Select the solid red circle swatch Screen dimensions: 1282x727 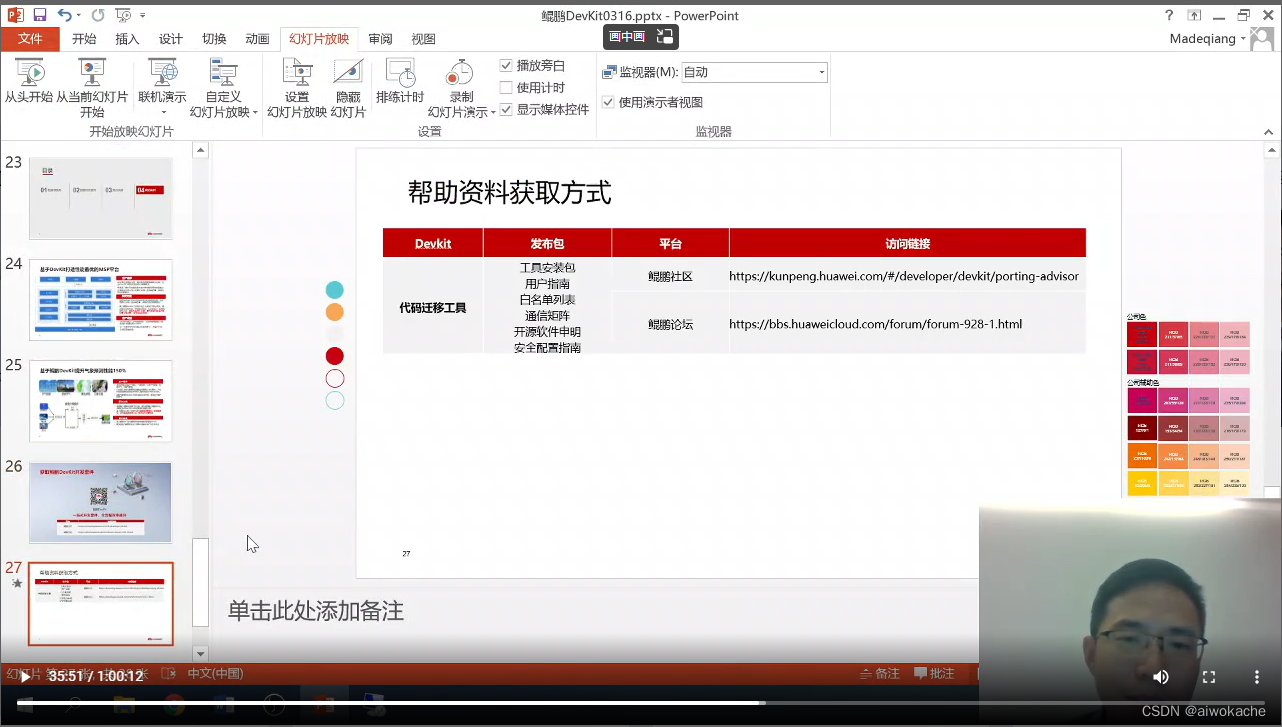(x=335, y=356)
